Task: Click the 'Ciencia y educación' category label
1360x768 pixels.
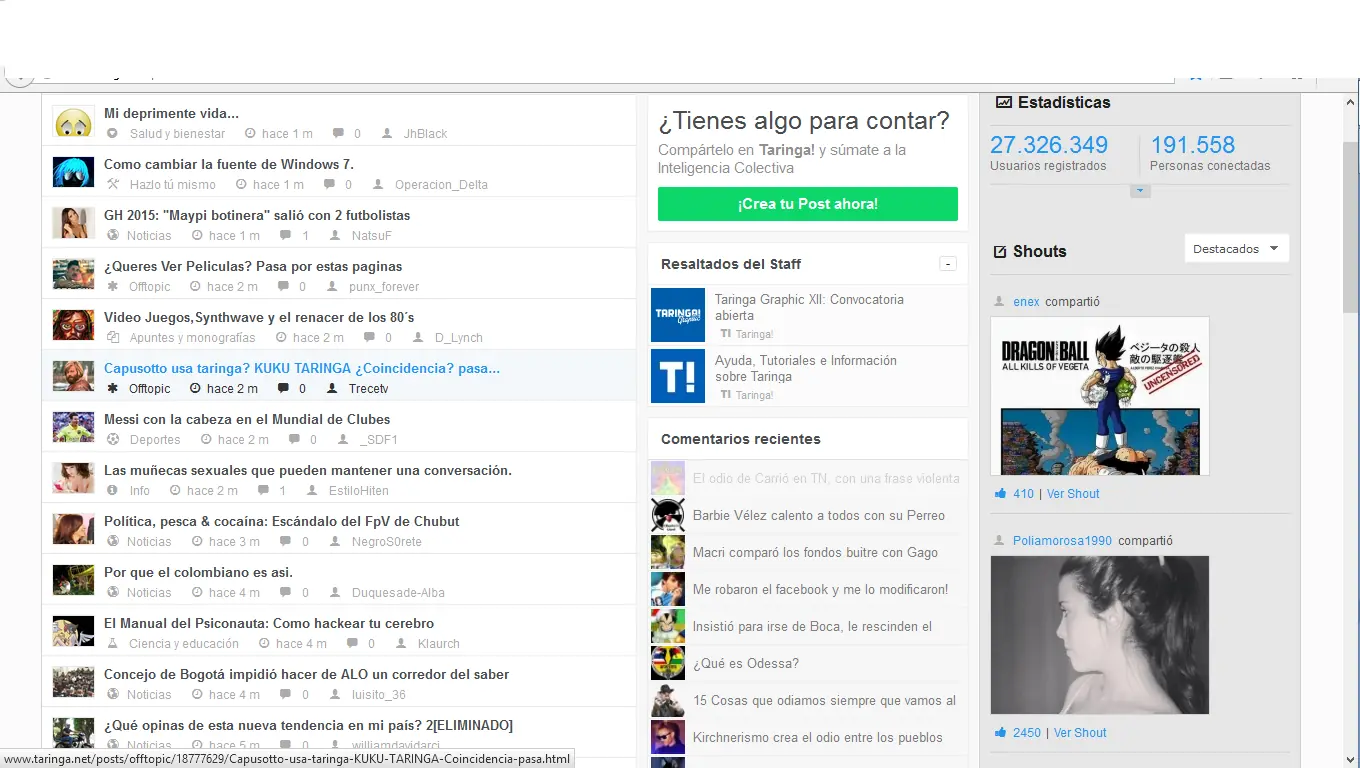Action: pos(184,644)
